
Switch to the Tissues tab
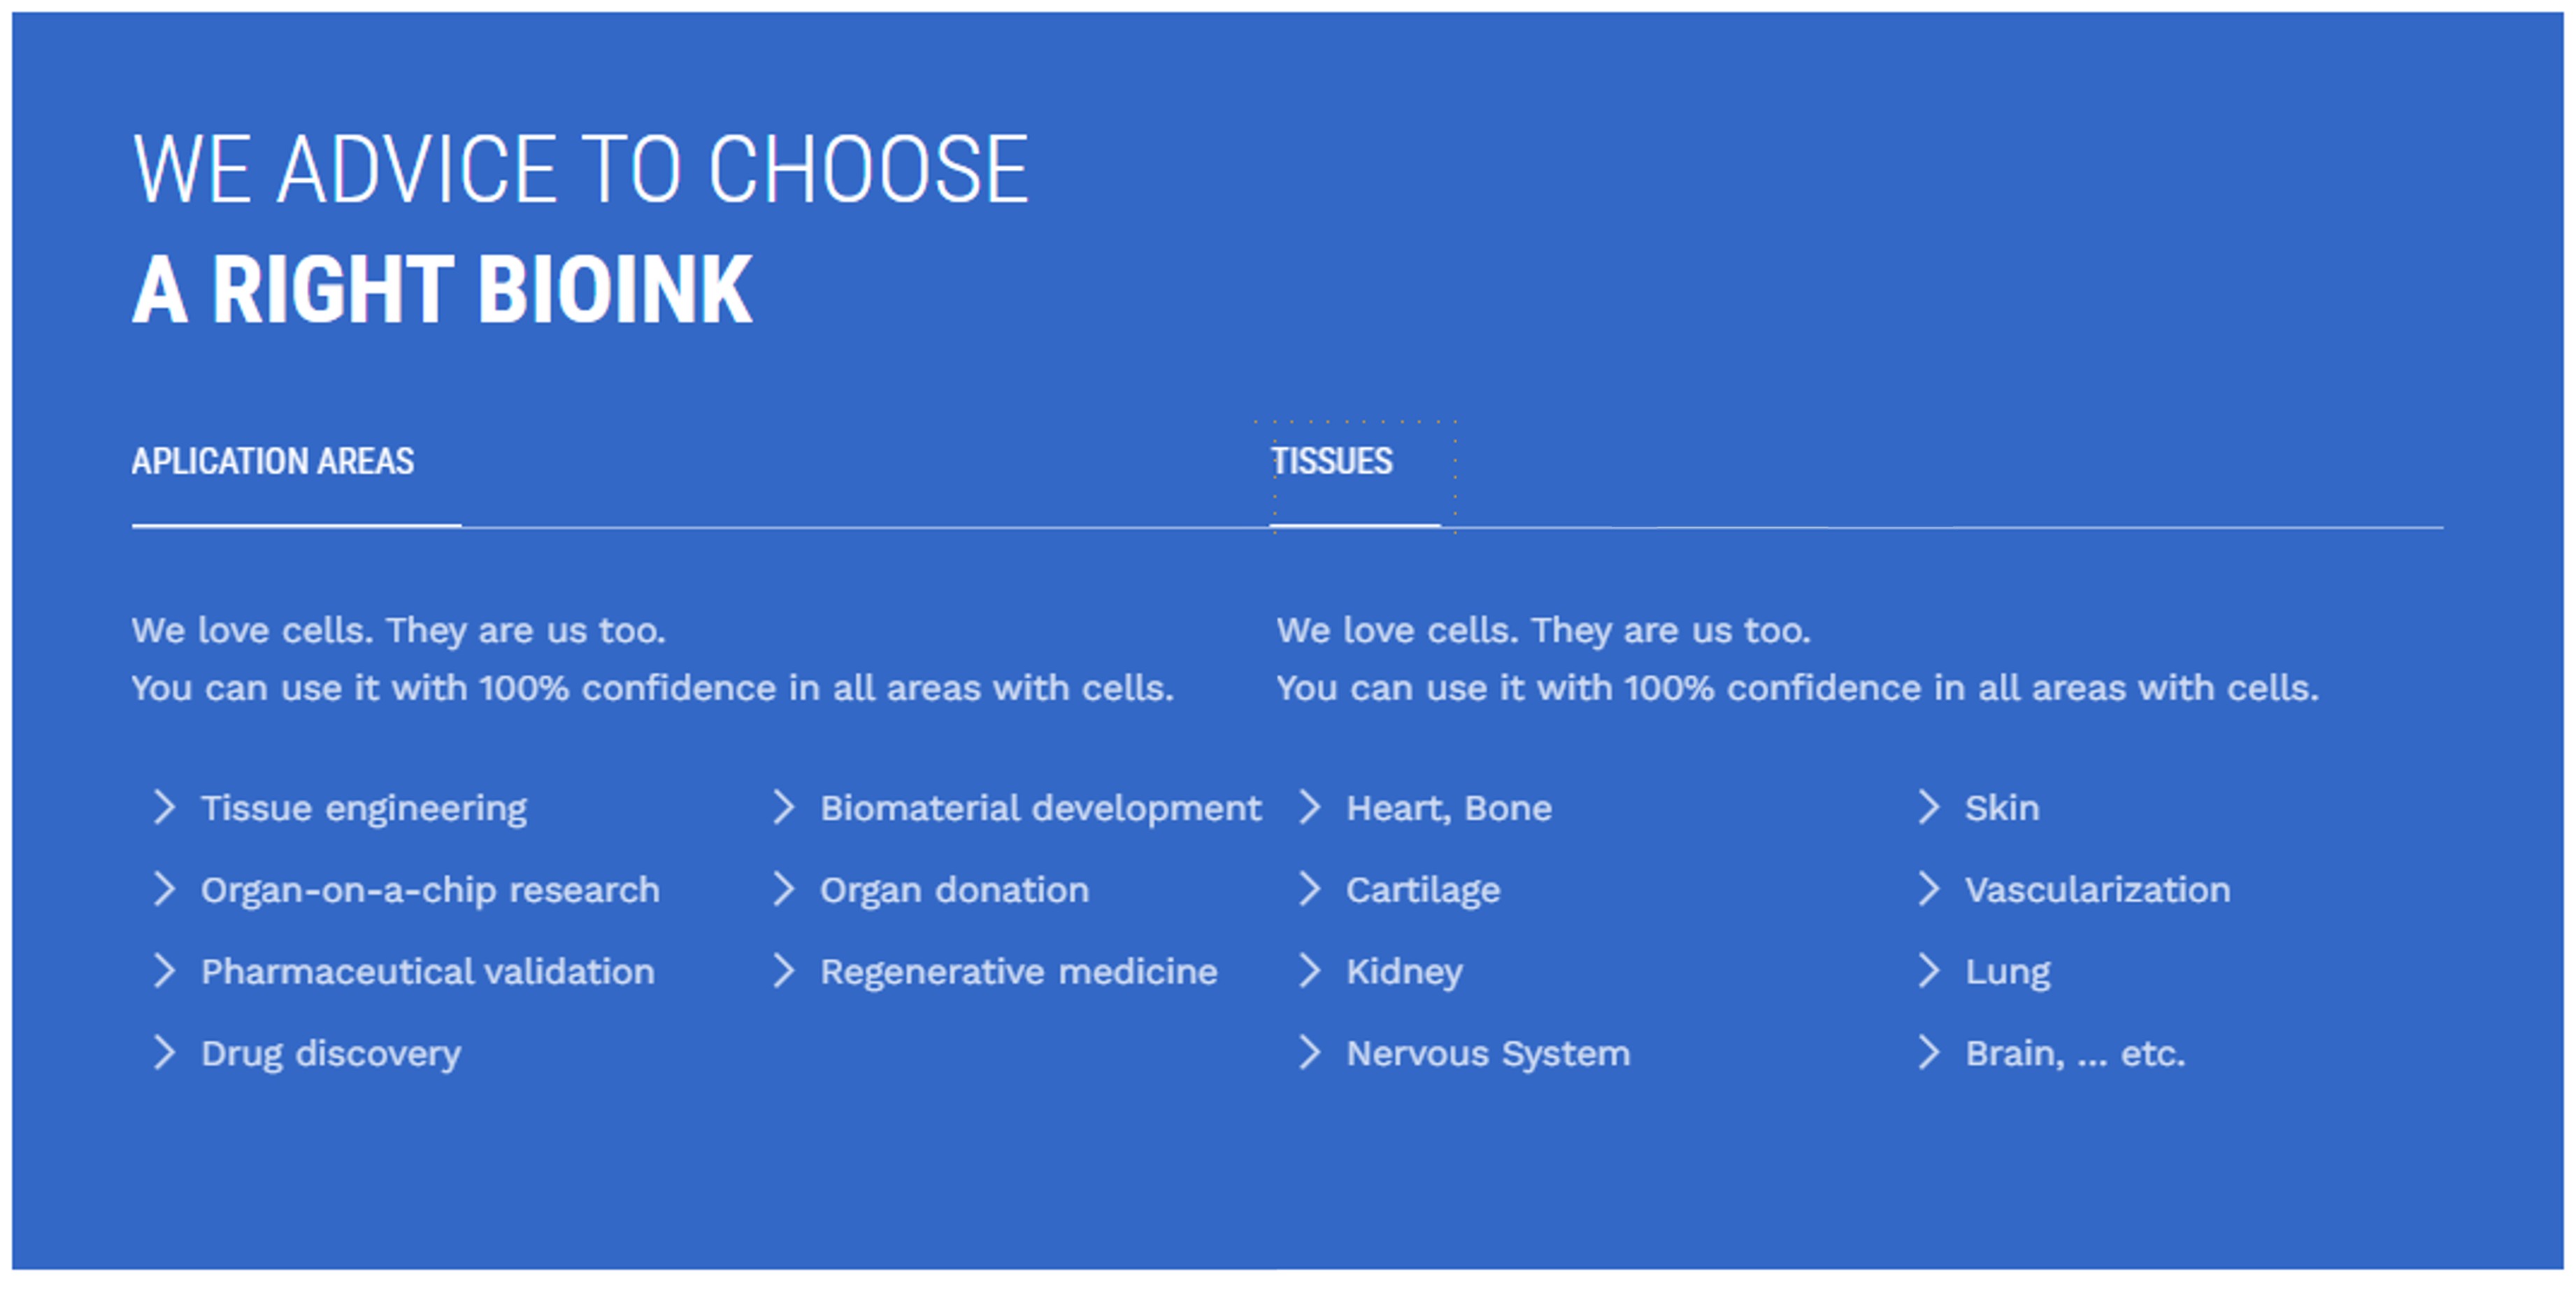pos(1331,462)
